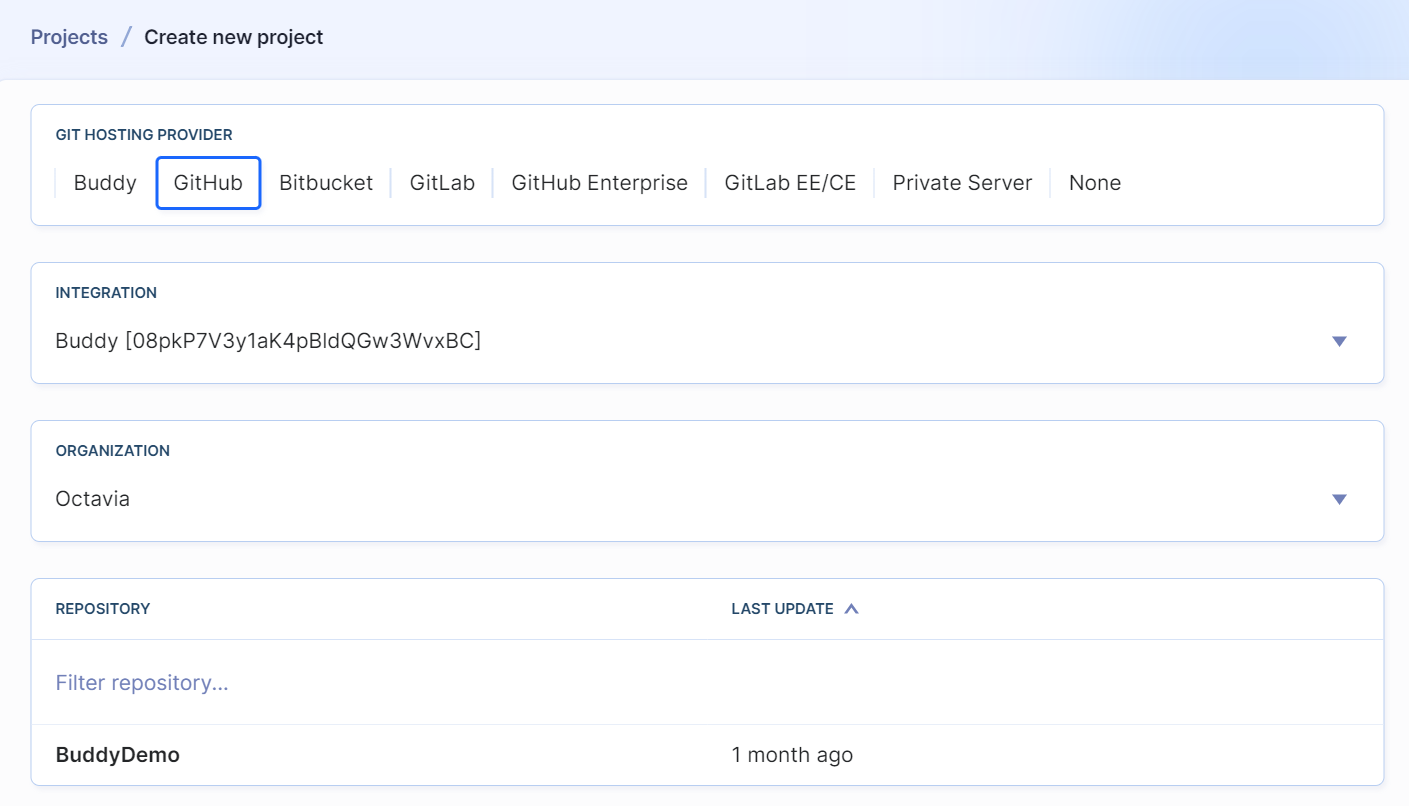Expand the Organization dropdown arrow
The image size is (1409, 806).
click(1340, 500)
